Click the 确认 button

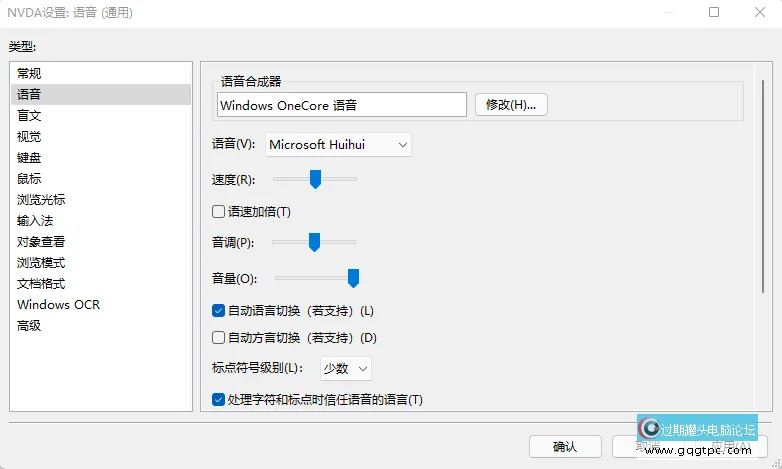coord(565,447)
